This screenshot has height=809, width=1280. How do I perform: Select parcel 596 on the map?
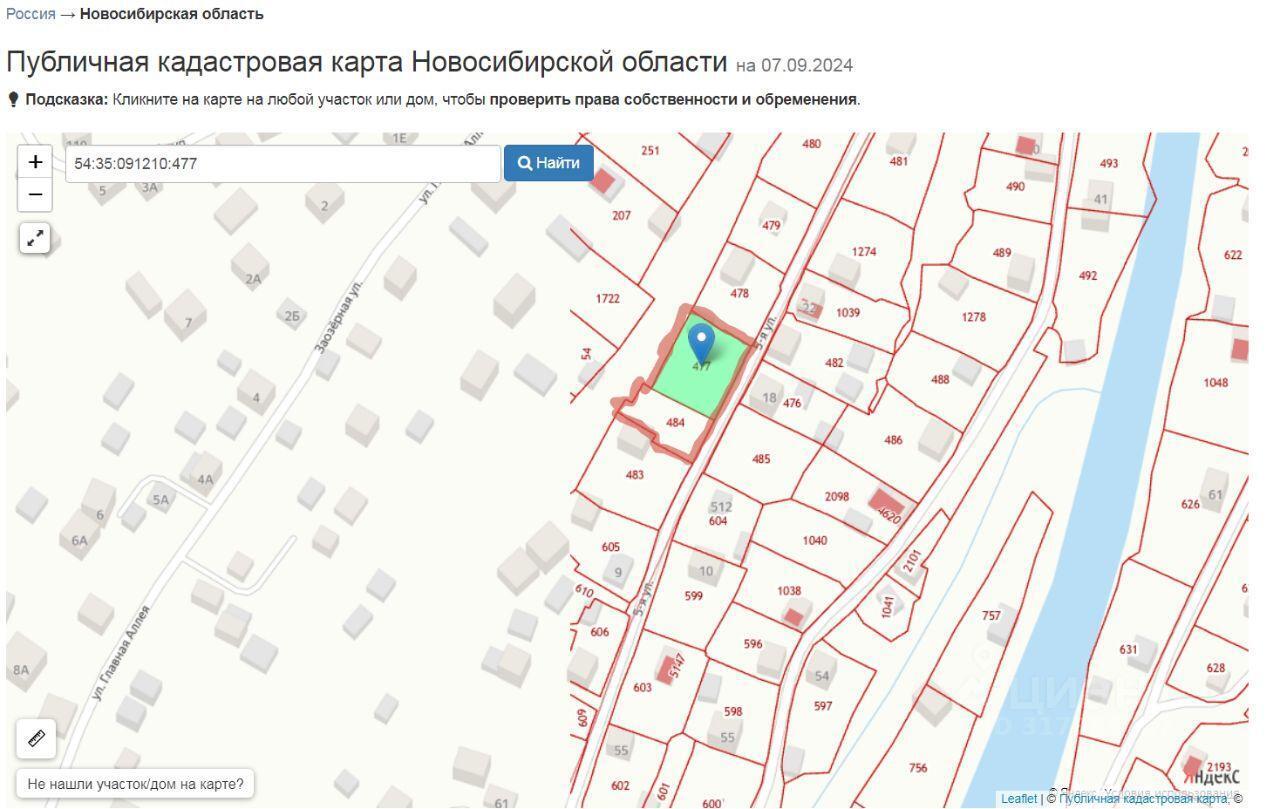[753, 645]
